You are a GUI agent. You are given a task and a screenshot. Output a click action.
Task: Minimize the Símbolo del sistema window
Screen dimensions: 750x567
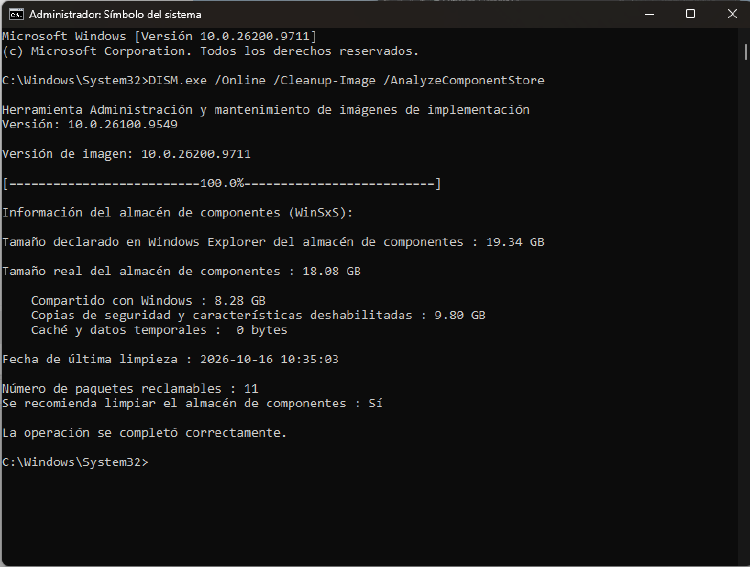pyautogui.click(x=649, y=14)
